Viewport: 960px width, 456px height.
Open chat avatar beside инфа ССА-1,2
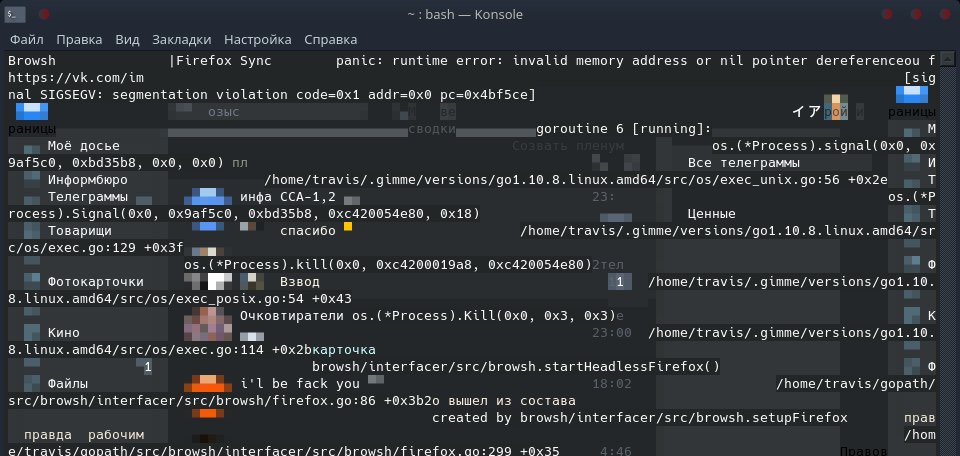coord(208,197)
